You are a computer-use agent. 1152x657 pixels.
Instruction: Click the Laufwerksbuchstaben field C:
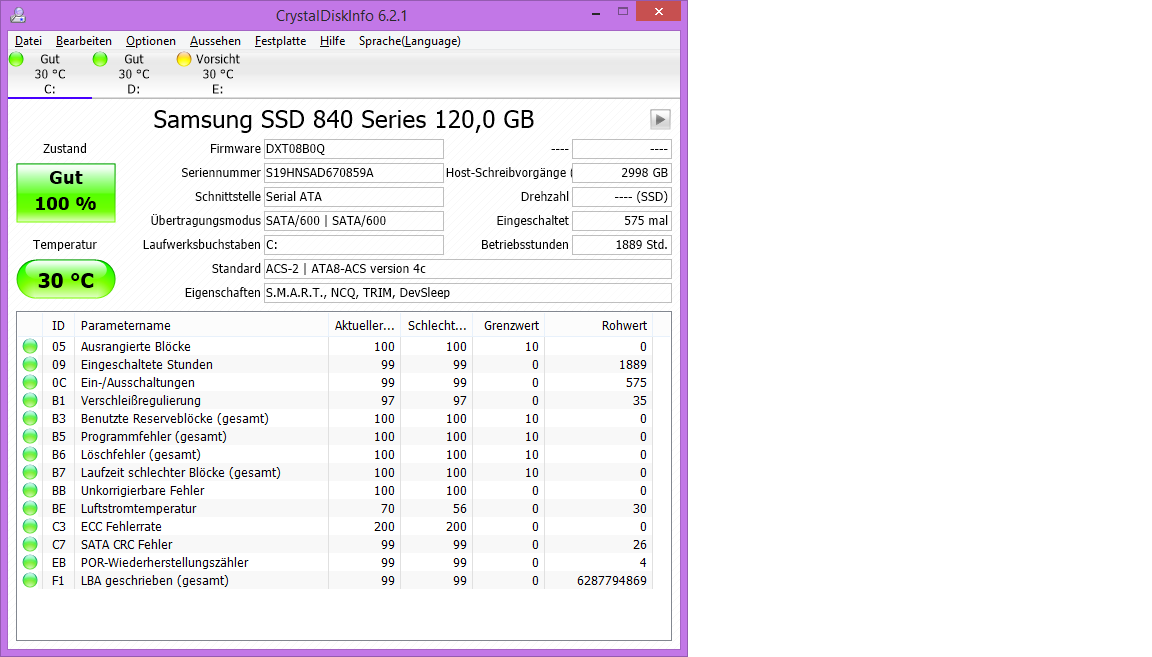(x=353, y=245)
